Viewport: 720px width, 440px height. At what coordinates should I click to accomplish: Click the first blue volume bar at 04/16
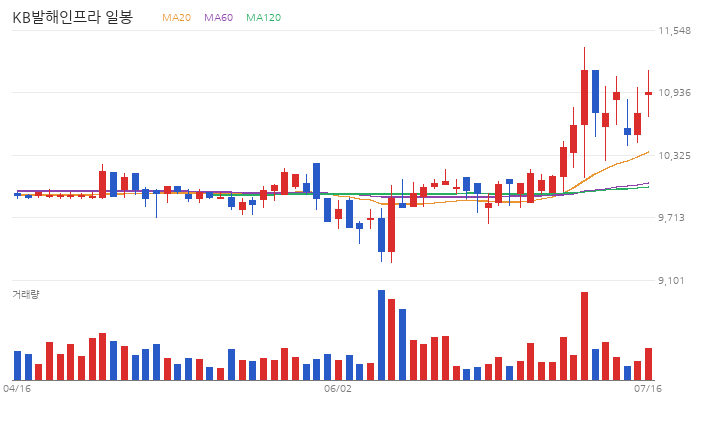tap(17, 366)
